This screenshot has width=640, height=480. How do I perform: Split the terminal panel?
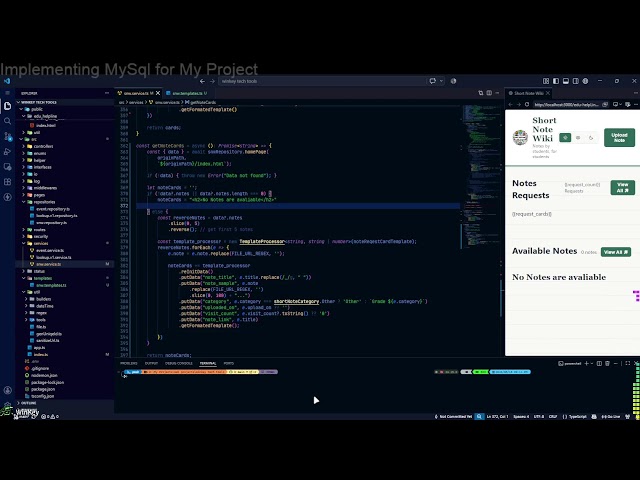(x=599, y=363)
